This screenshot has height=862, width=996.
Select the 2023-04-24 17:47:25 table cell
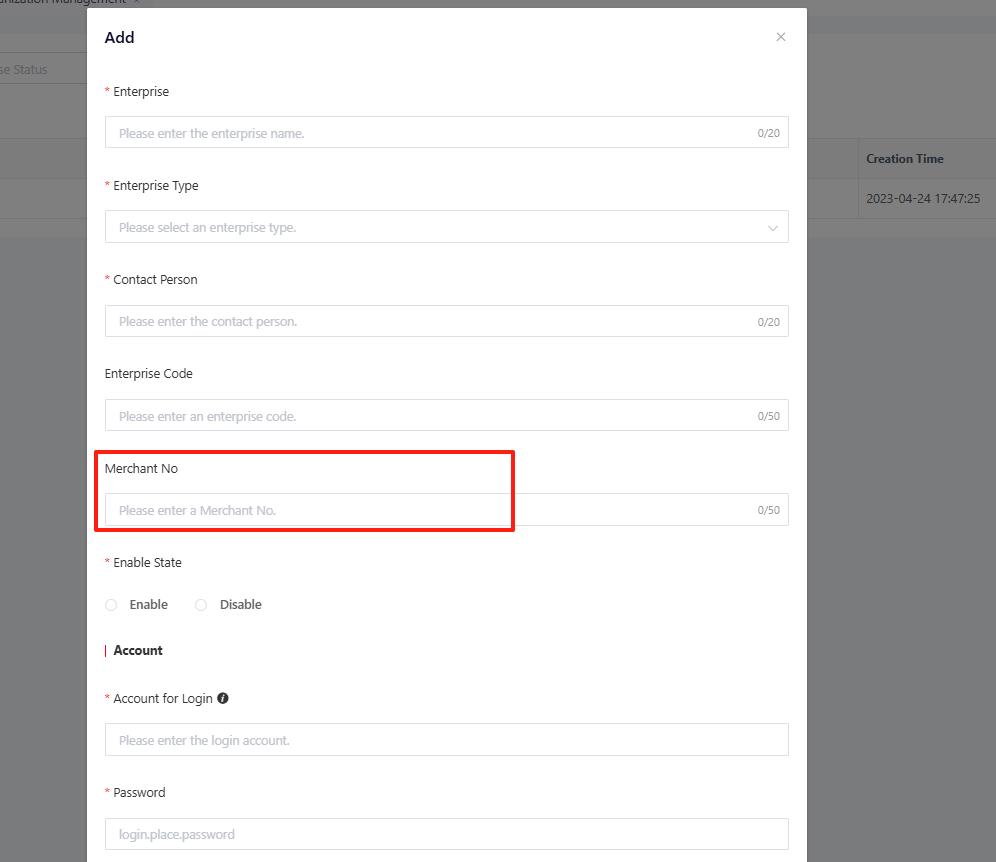pyautogui.click(x=922, y=199)
